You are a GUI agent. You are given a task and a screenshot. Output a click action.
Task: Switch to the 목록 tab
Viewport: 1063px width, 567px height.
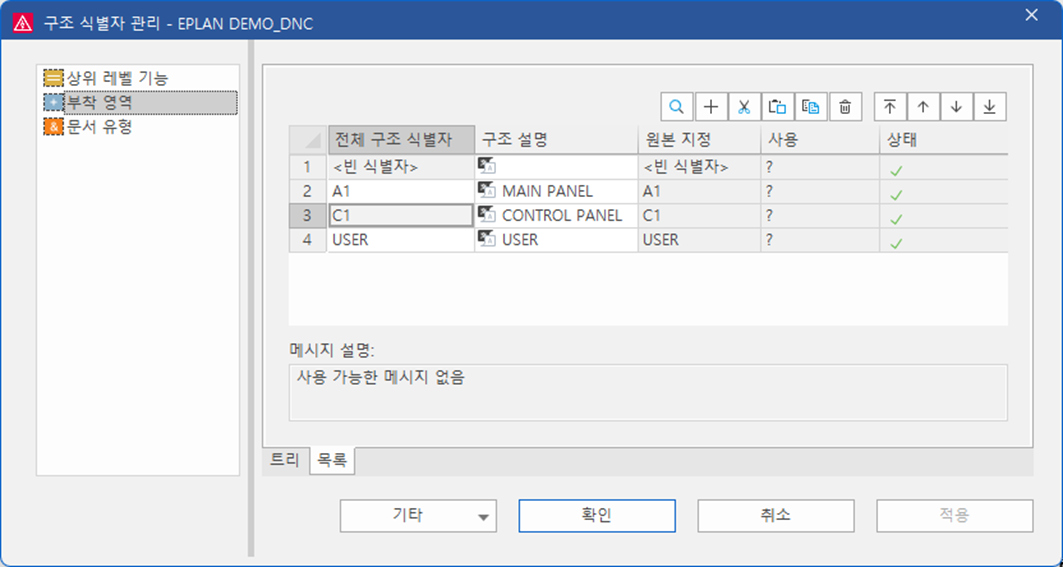pyautogui.click(x=332, y=461)
